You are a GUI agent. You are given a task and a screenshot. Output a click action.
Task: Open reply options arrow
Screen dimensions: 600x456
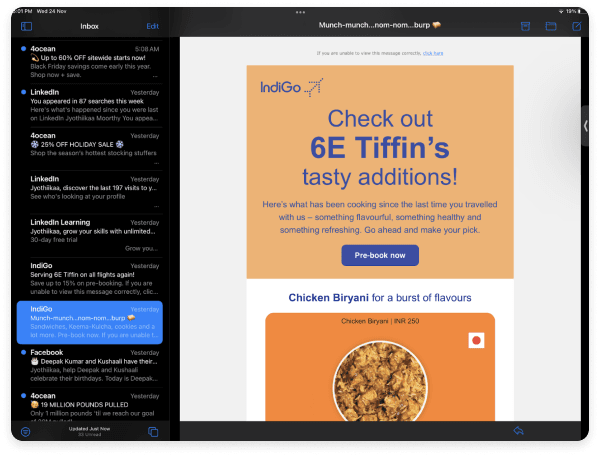[518, 431]
